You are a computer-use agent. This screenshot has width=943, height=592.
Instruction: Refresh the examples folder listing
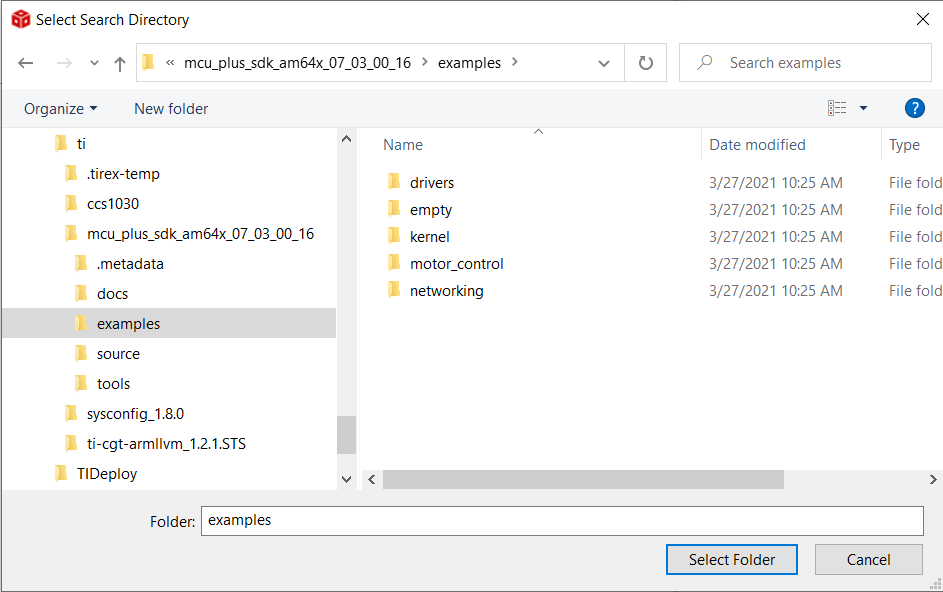(646, 63)
